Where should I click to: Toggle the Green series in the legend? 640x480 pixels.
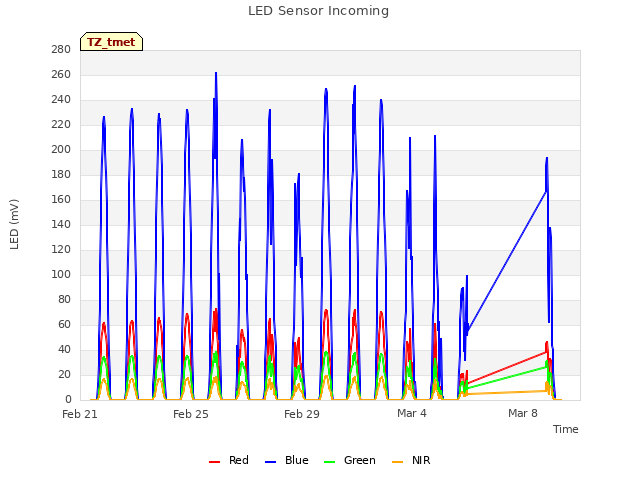(349, 460)
